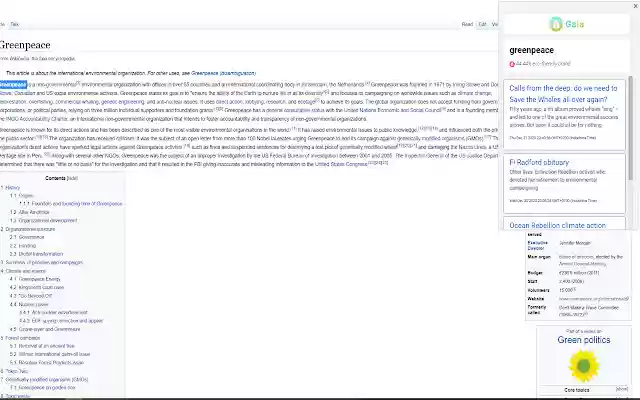Go to section 2.2 Funding
Viewport: 640px width, 400px height.
click(x=23, y=246)
